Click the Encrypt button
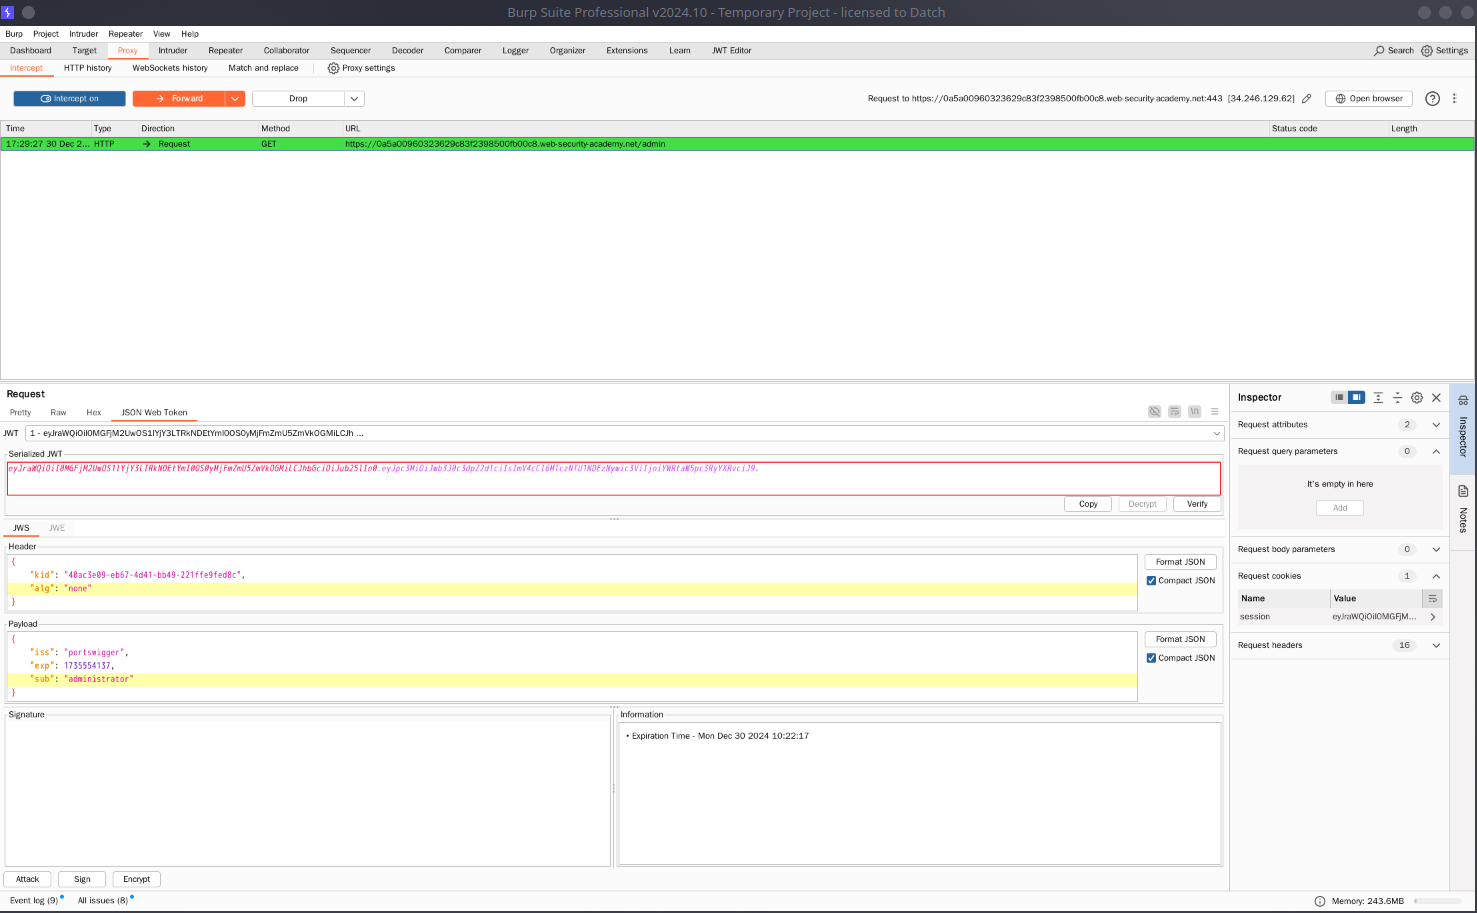 (137, 880)
